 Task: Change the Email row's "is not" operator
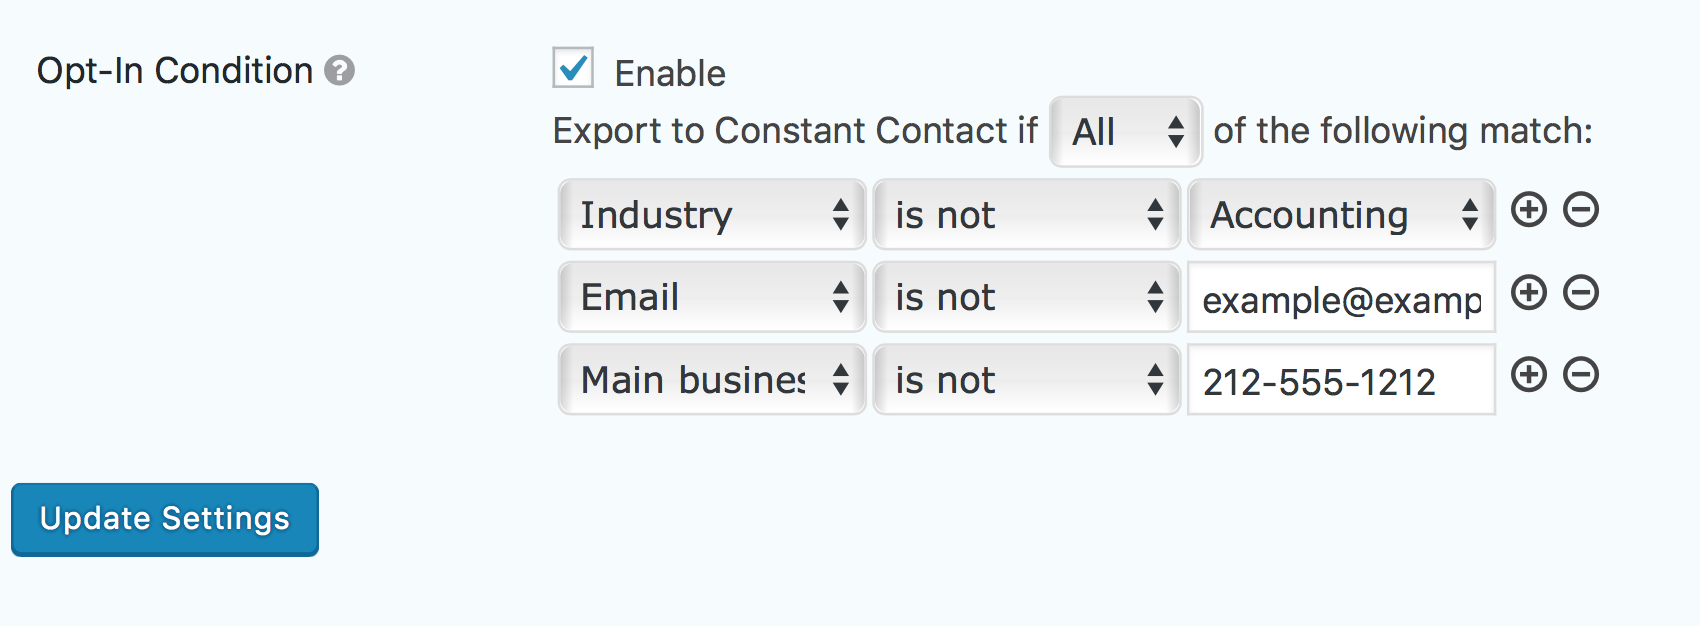coord(1027,297)
